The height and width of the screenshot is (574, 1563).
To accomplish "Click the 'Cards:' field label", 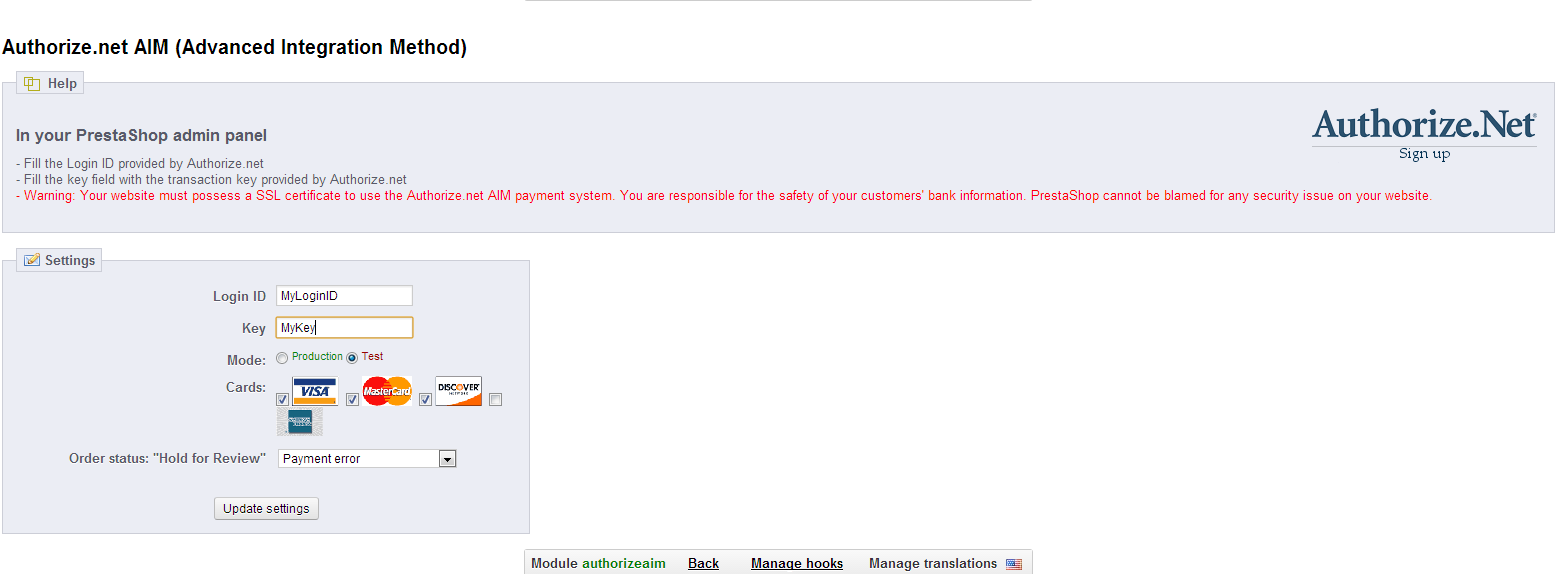I will point(246,388).
